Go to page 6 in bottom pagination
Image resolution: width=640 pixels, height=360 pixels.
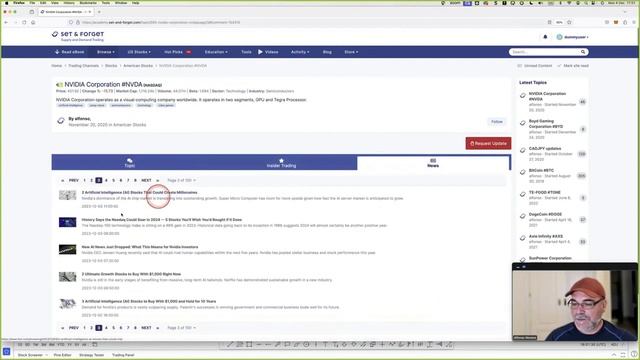[121, 328]
